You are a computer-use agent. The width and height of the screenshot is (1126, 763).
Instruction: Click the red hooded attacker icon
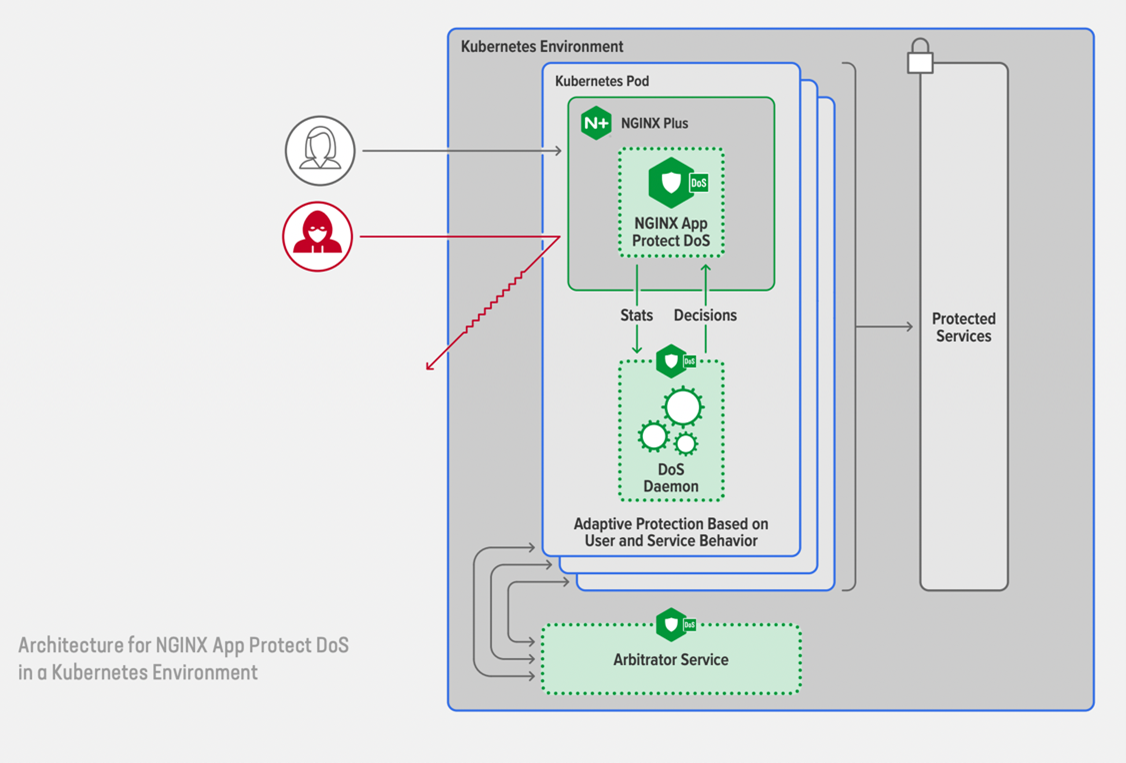click(317, 236)
